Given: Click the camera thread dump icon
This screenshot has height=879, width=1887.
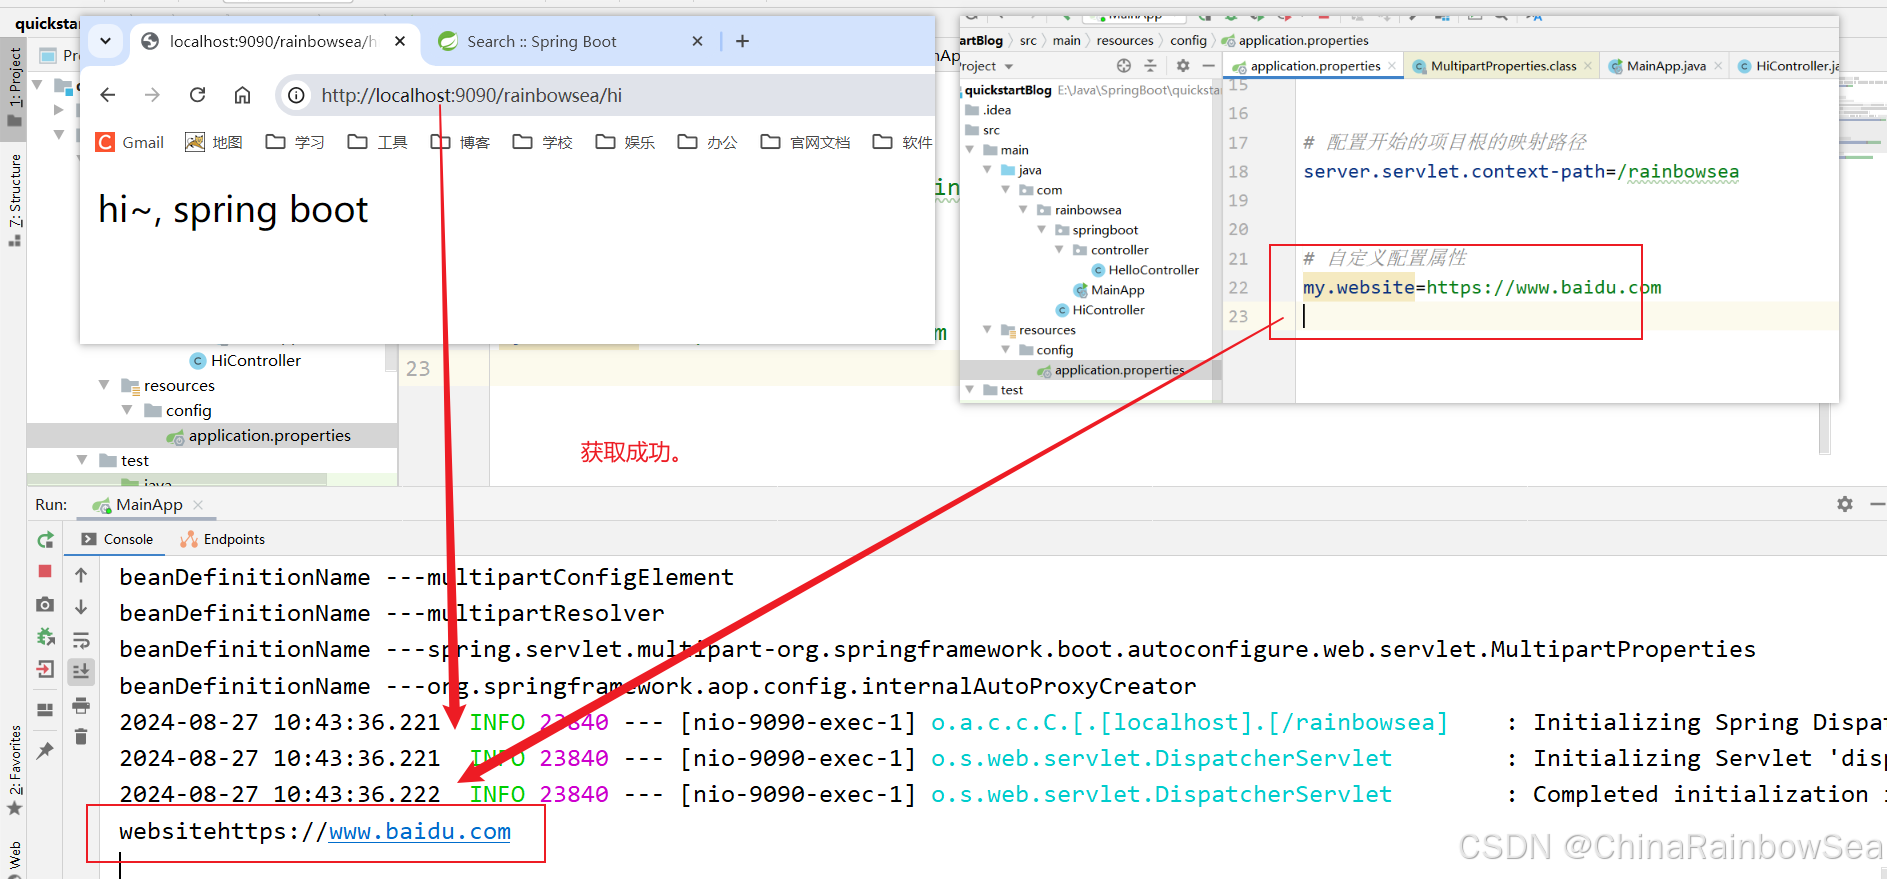Looking at the screenshot, I should [x=45, y=604].
